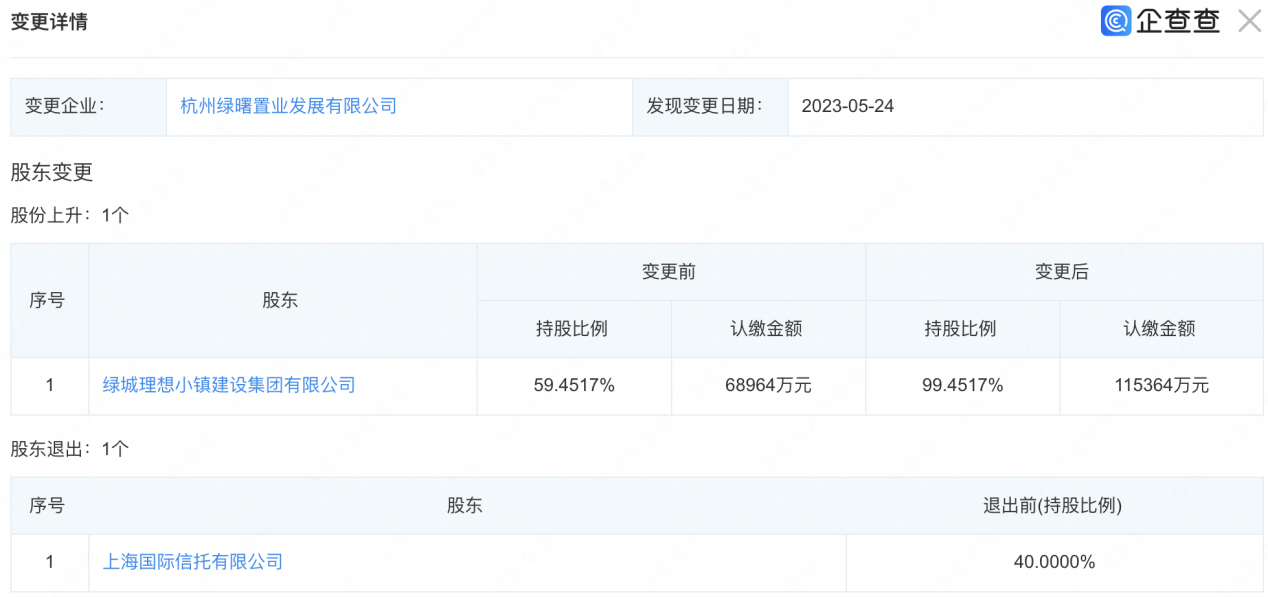Select the 115364万元 subscribed amount cell
The image size is (1268, 597).
click(x=1159, y=386)
